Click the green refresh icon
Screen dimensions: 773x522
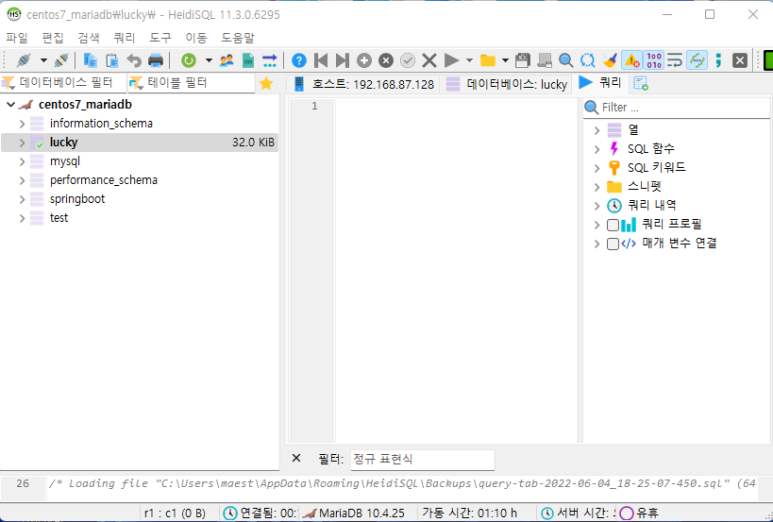[x=188, y=61]
